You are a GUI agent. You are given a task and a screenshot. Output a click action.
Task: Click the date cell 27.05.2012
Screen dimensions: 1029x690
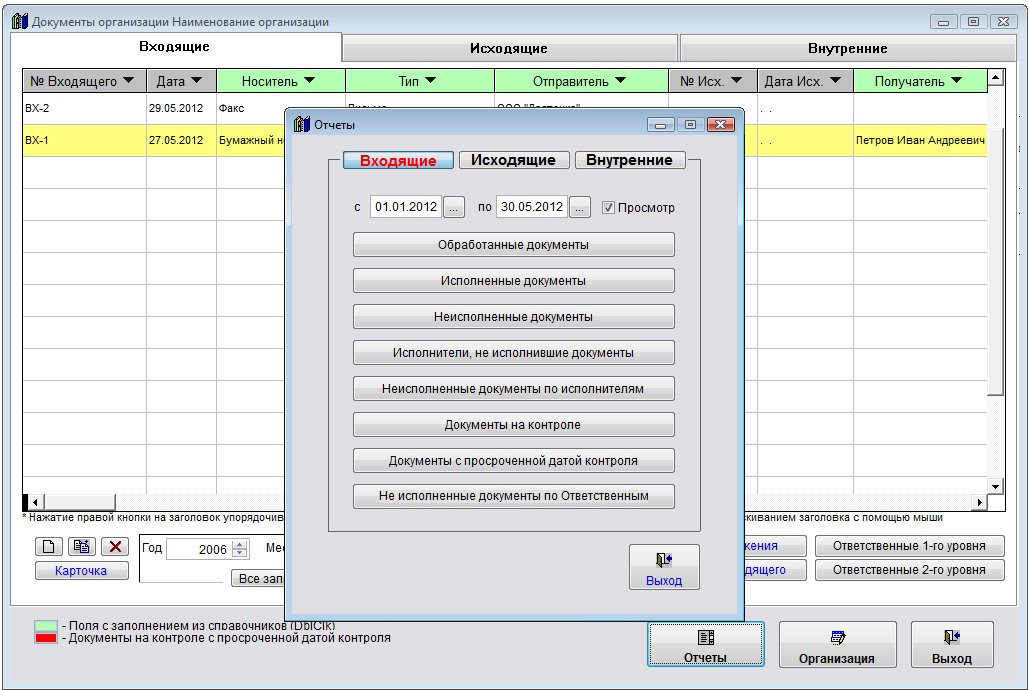pos(181,140)
